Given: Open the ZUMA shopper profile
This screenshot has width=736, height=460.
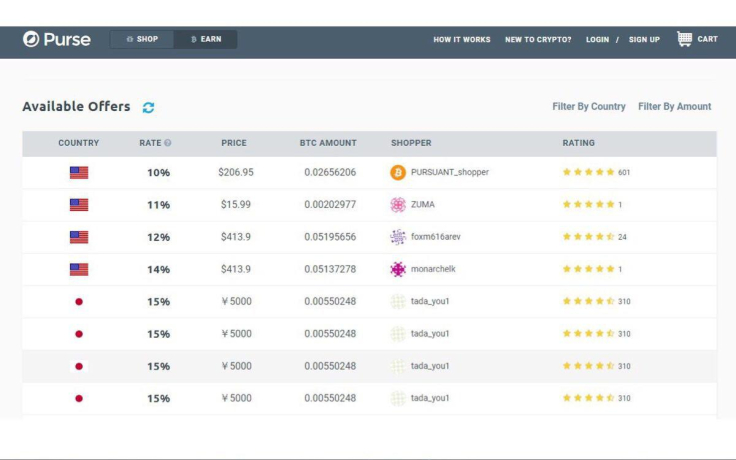Looking at the screenshot, I should click(x=422, y=205).
